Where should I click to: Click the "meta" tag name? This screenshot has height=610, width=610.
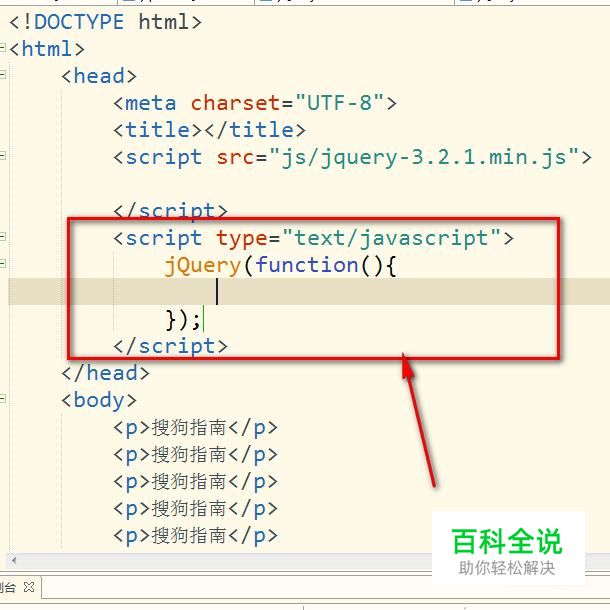pos(150,103)
